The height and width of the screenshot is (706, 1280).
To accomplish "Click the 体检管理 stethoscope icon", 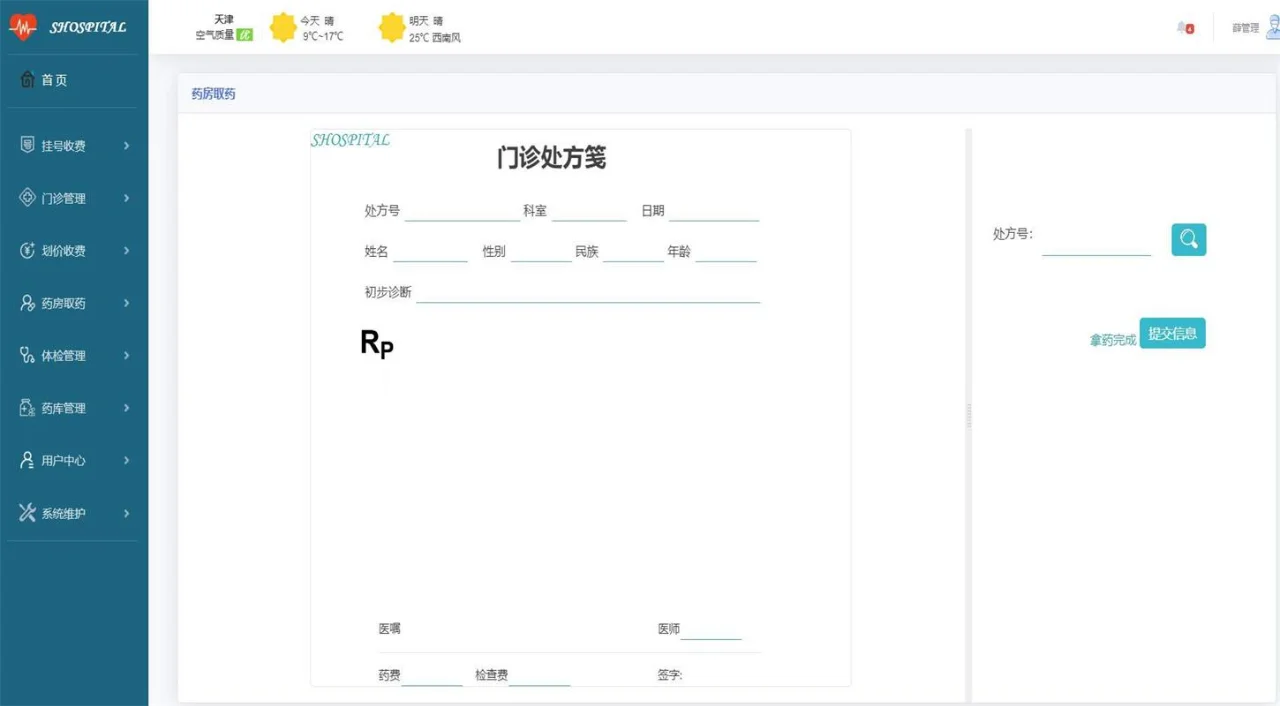I will pyautogui.click(x=28, y=356).
